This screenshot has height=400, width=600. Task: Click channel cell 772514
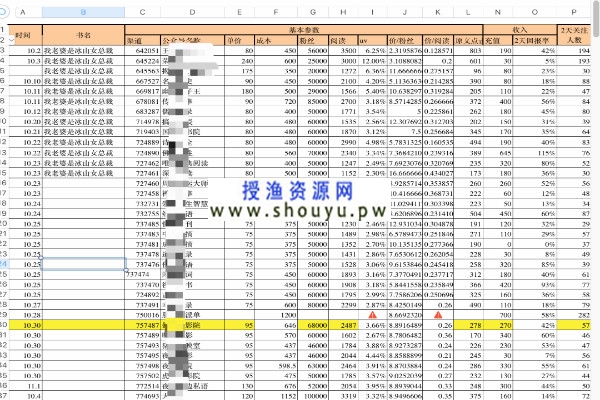point(142,386)
